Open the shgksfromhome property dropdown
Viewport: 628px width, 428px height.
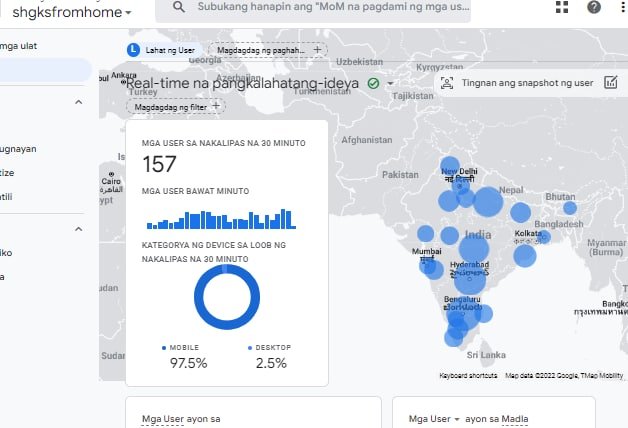[x=71, y=12]
